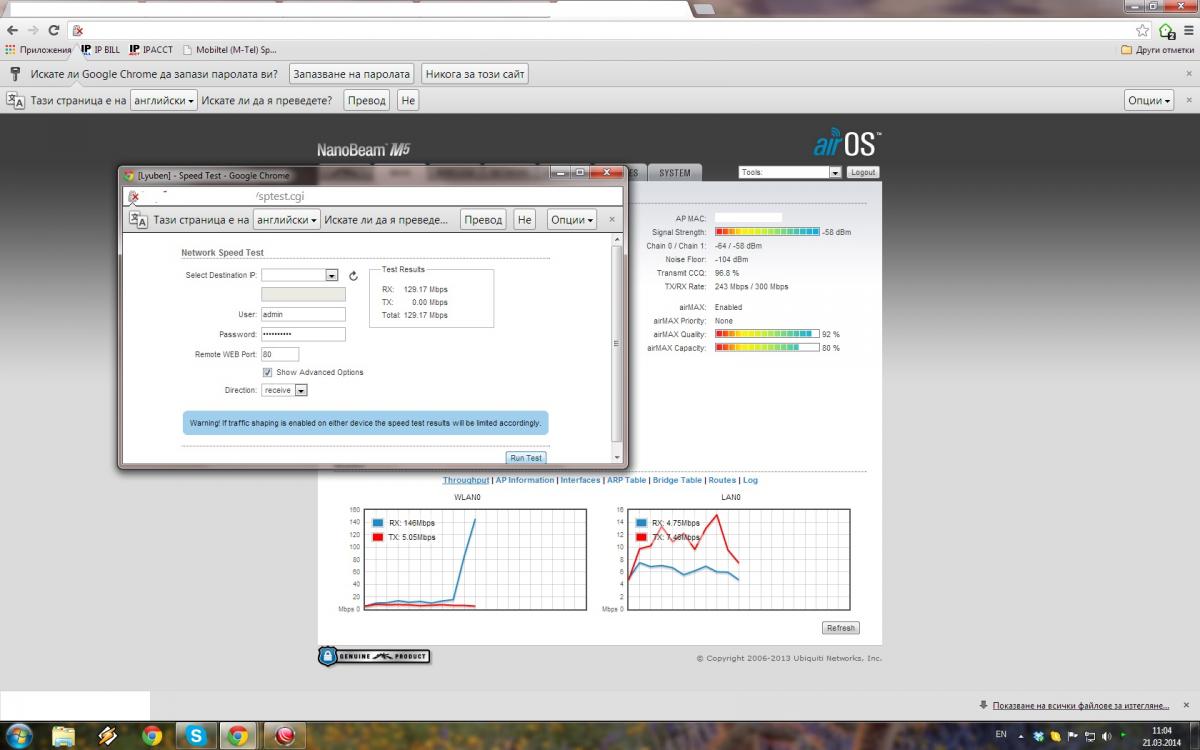Open the Опции dropdown in main translate bar
1200x750 pixels.
click(x=1149, y=100)
